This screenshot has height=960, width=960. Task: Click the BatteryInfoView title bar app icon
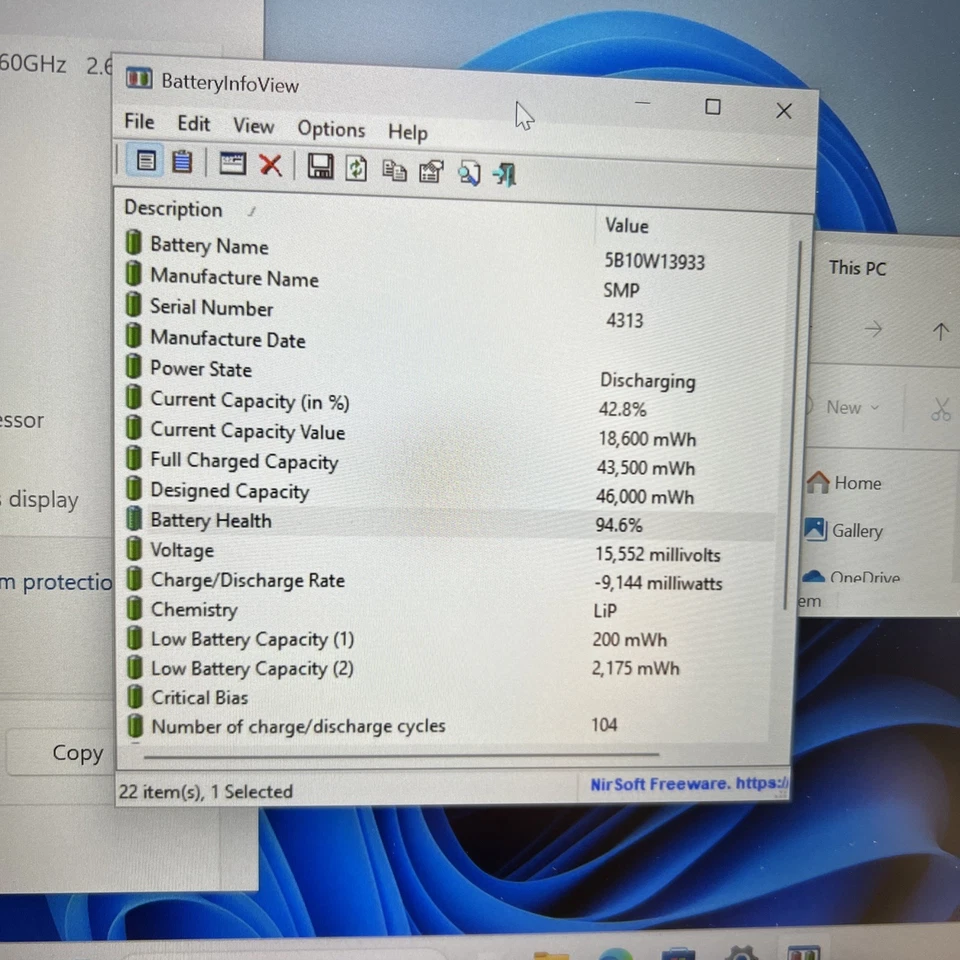point(138,78)
